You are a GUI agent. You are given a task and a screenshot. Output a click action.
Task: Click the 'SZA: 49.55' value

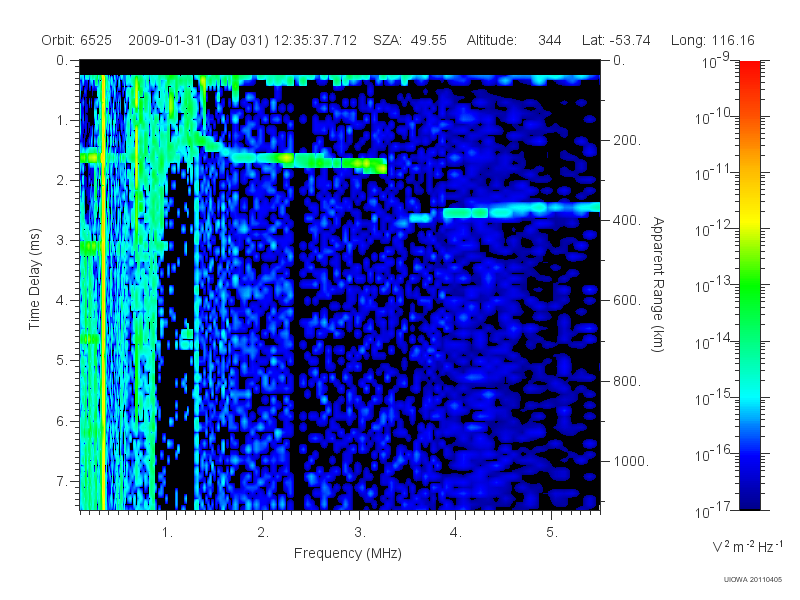(410, 40)
